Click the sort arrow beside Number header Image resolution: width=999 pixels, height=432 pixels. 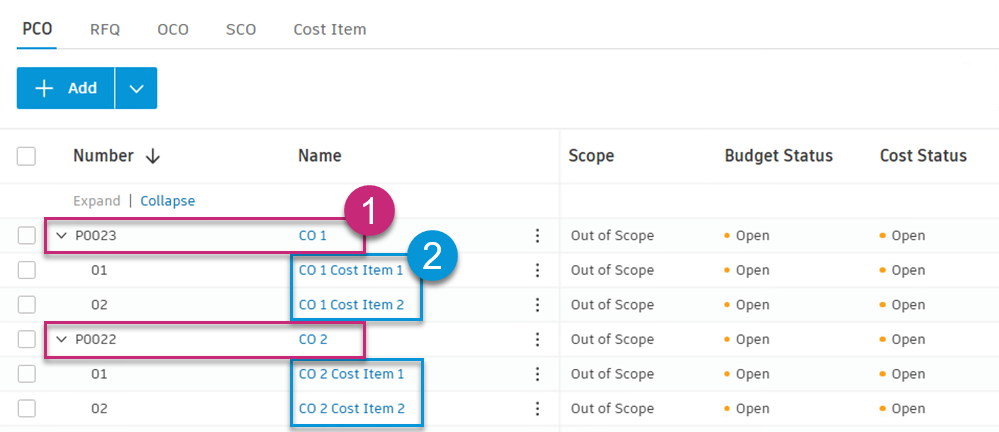pyautogui.click(x=153, y=156)
